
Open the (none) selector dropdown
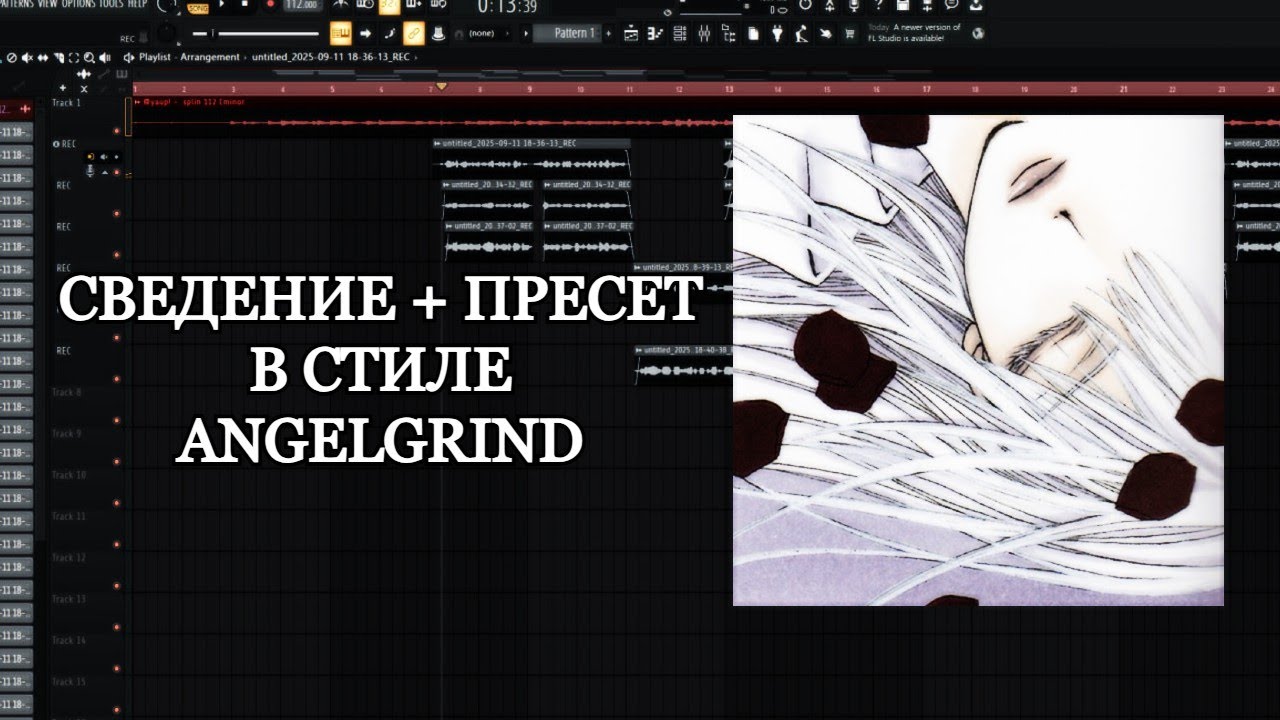(x=482, y=34)
